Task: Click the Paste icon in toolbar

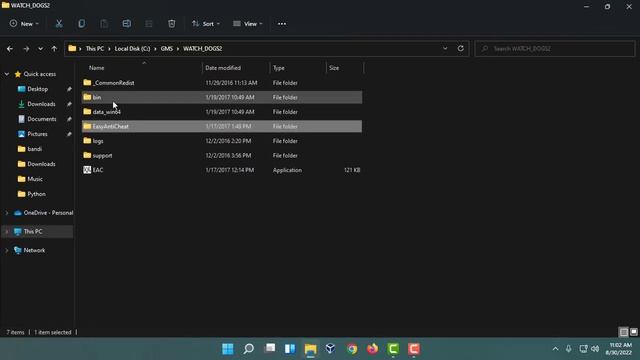Action: pos(104,24)
